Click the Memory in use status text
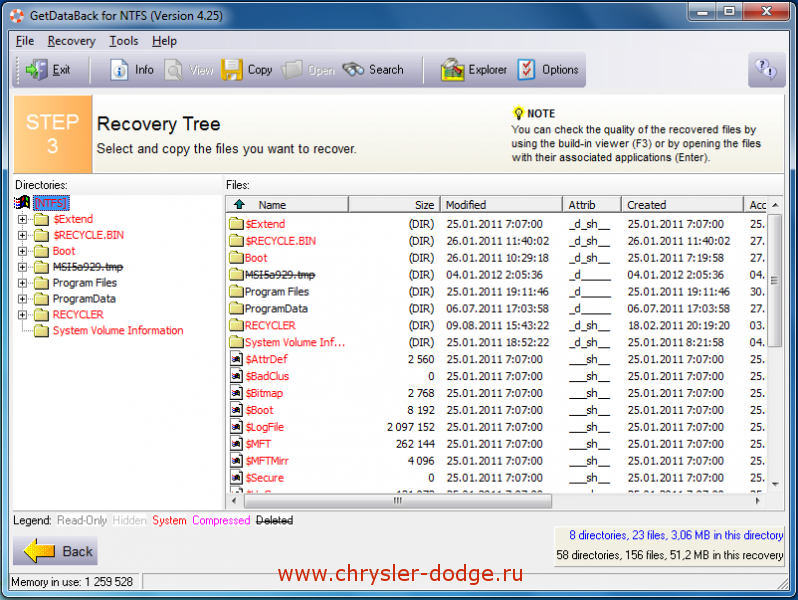The height and width of the screenshot is (600, 798). point(72,581)
